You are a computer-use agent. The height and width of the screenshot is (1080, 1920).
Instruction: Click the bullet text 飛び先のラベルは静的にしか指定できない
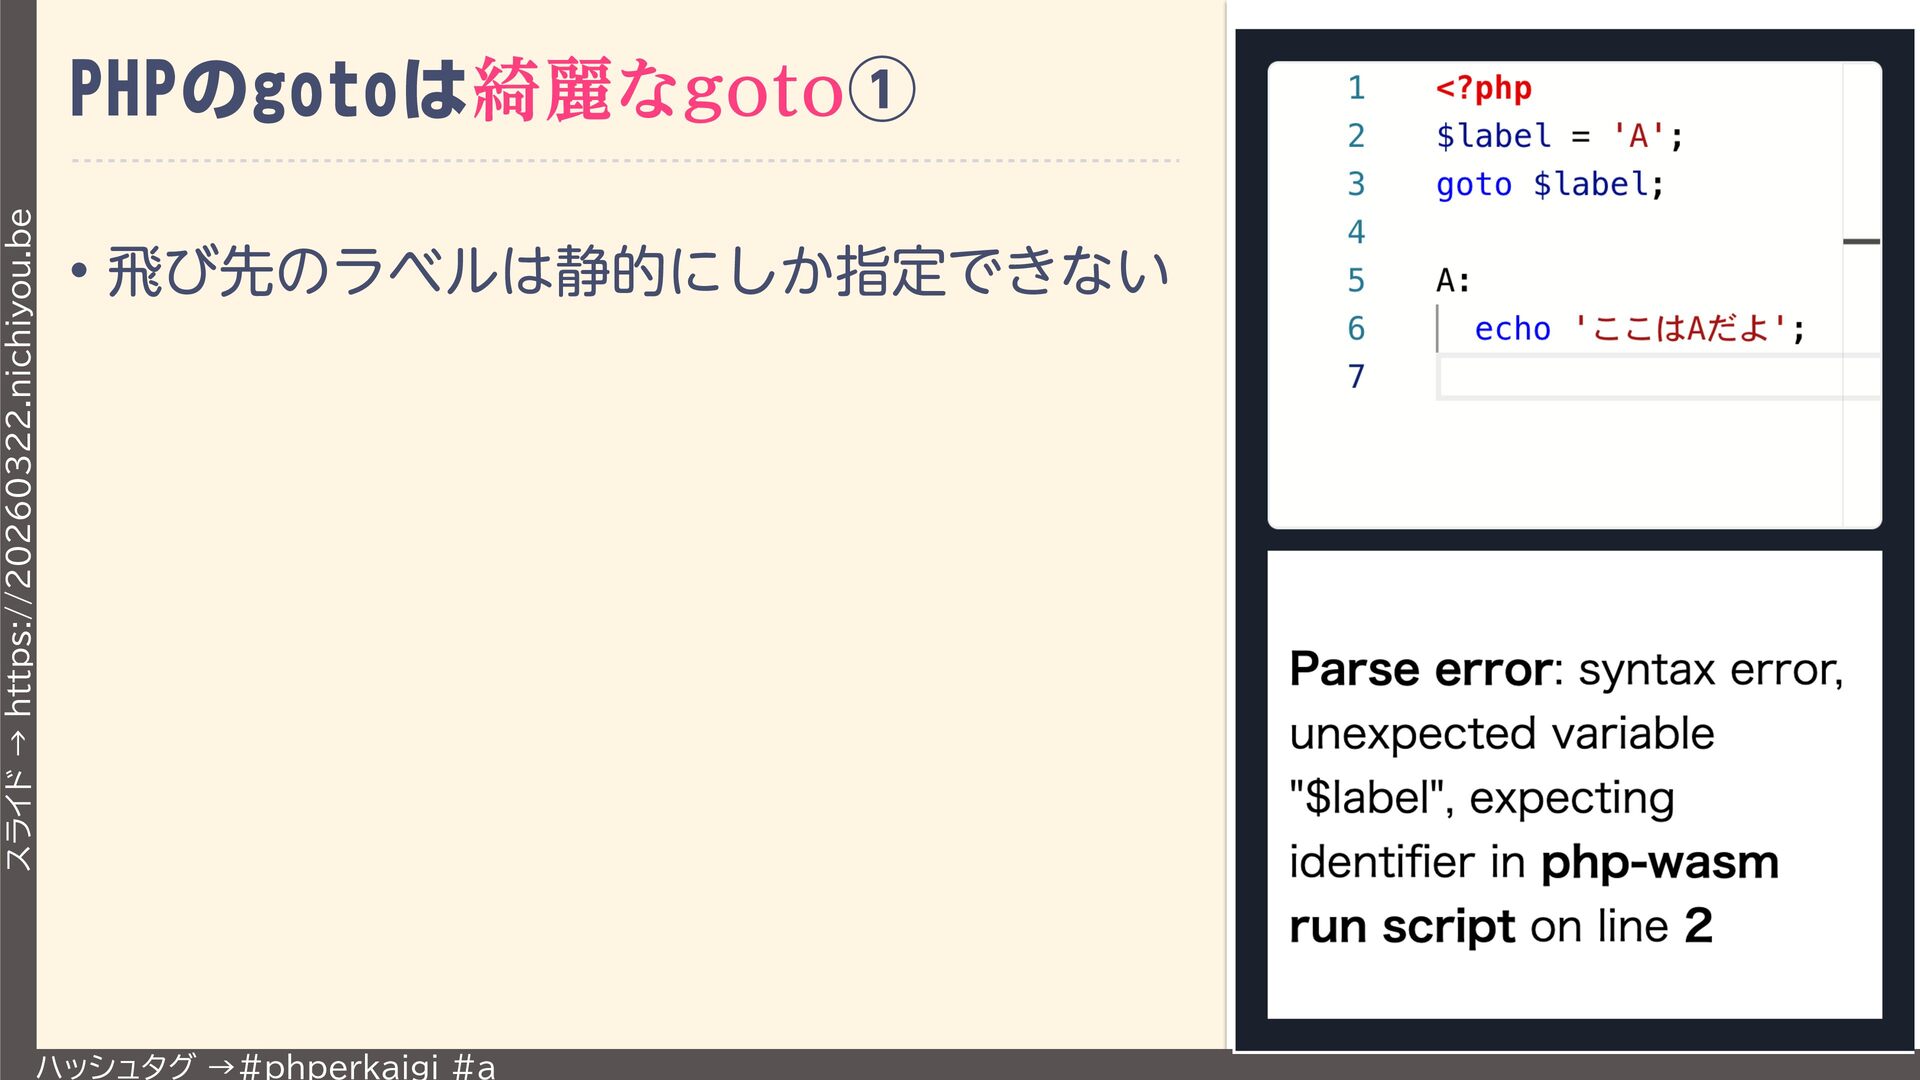tap(638, 271)
